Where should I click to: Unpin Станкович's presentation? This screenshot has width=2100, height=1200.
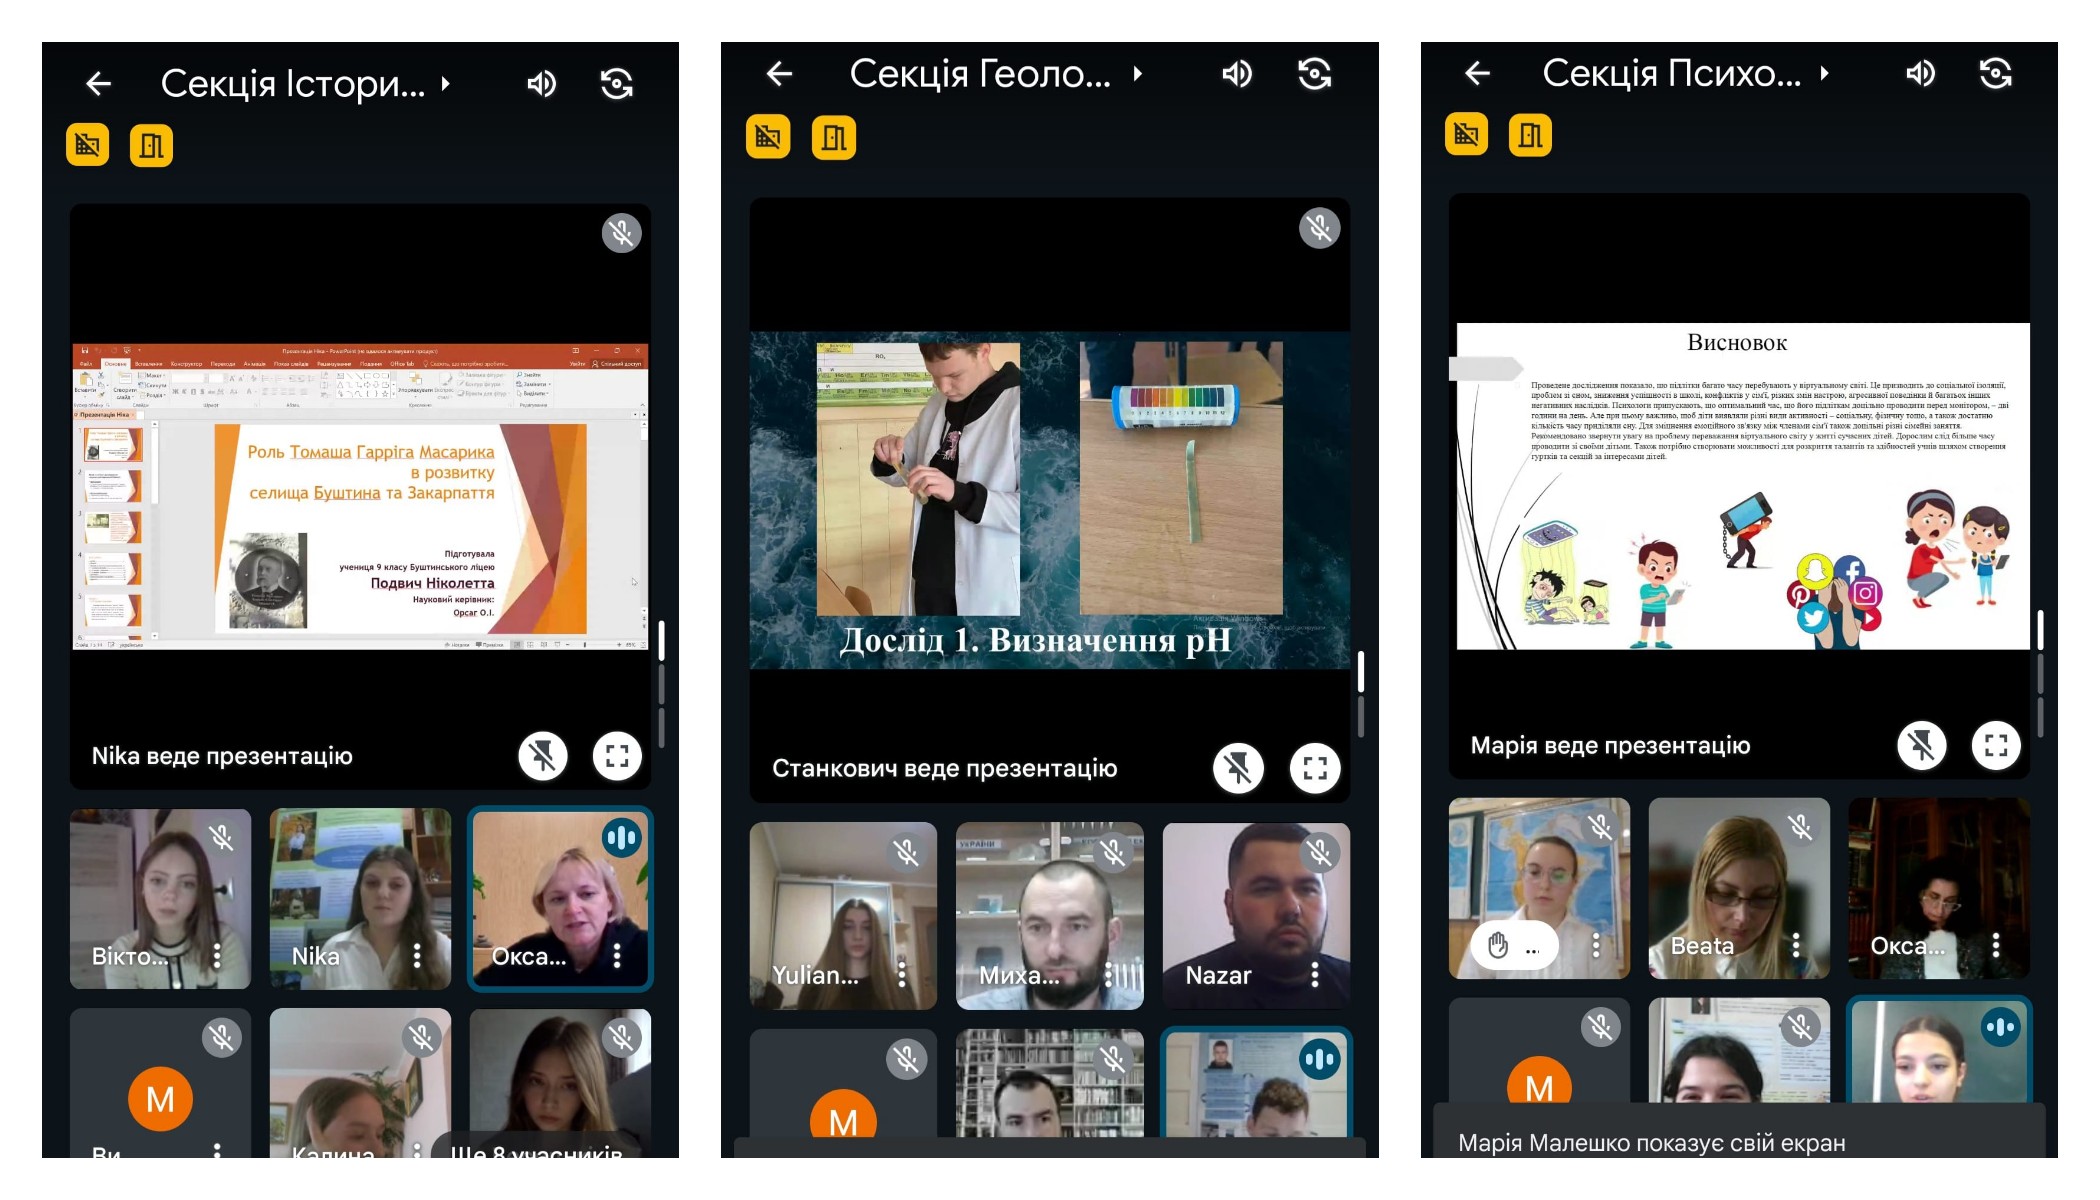coord(1238,768)
